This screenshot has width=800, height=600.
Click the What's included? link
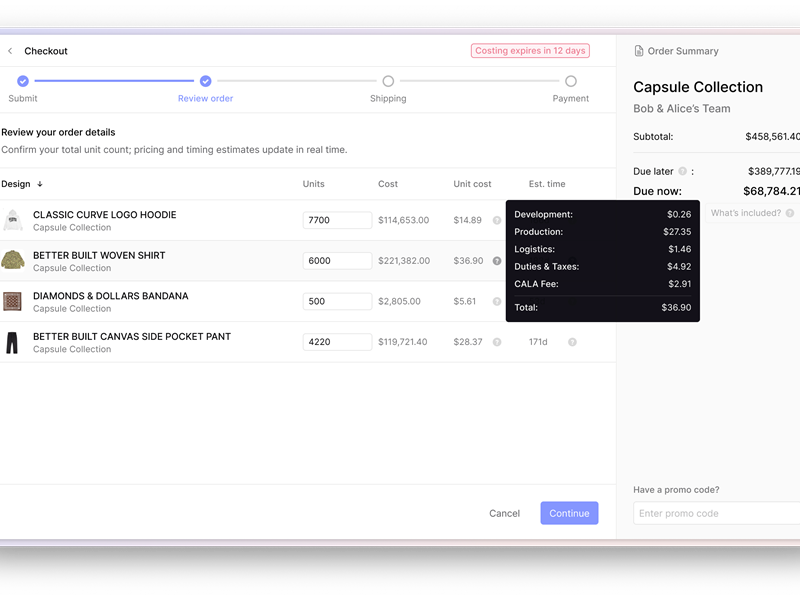746,213
